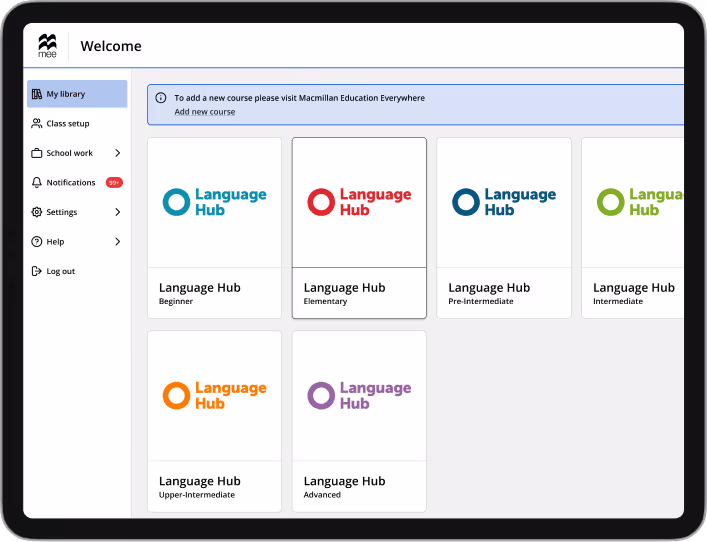Open the green Language Hub Intermediate cover
The width and height of the screenshot is (707, 542).
(x=633, y=202)
